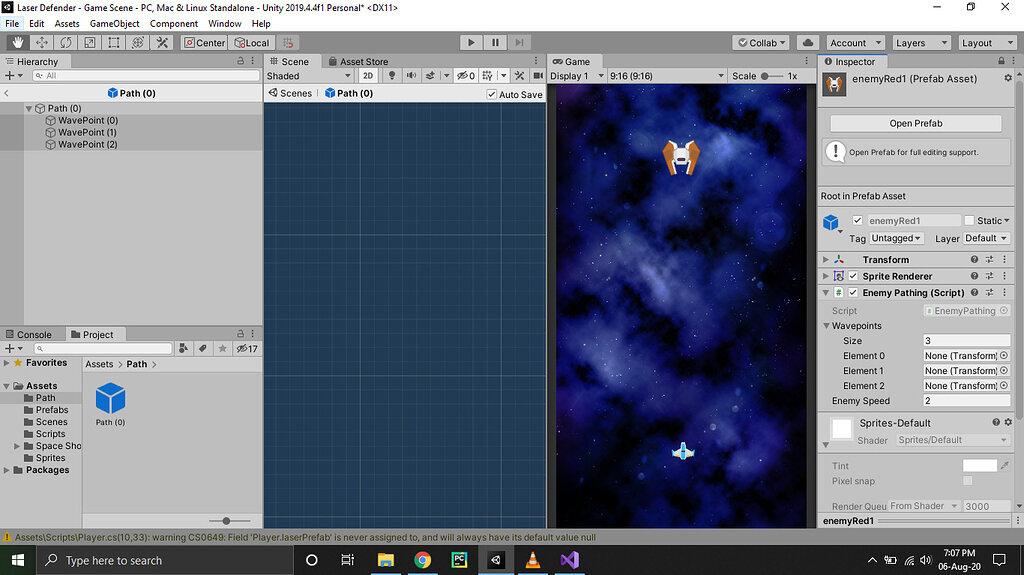Select the Hand tool in toolbar
This screenshot has height=575, width=1024.
click(x=17, y=43)
